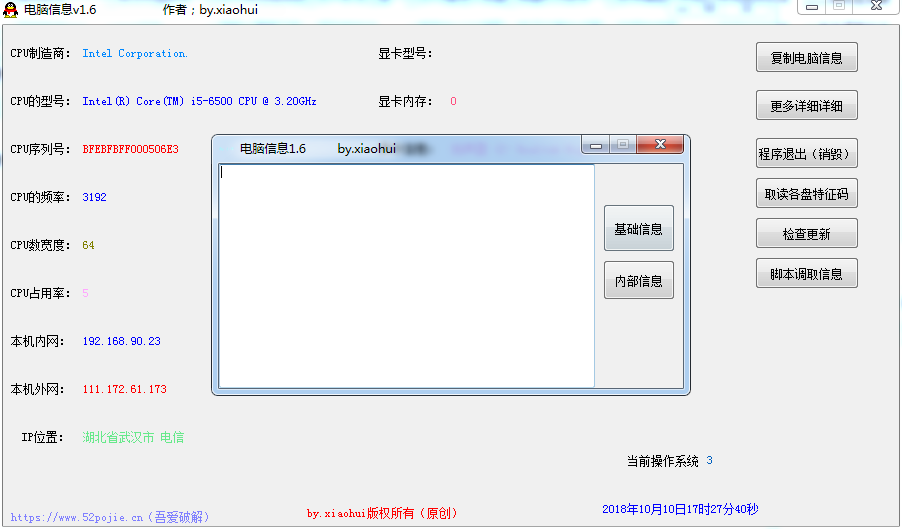Click the CPU data width value 64
The height and width of the screenshot is (529, 902).
coord(88,246)
